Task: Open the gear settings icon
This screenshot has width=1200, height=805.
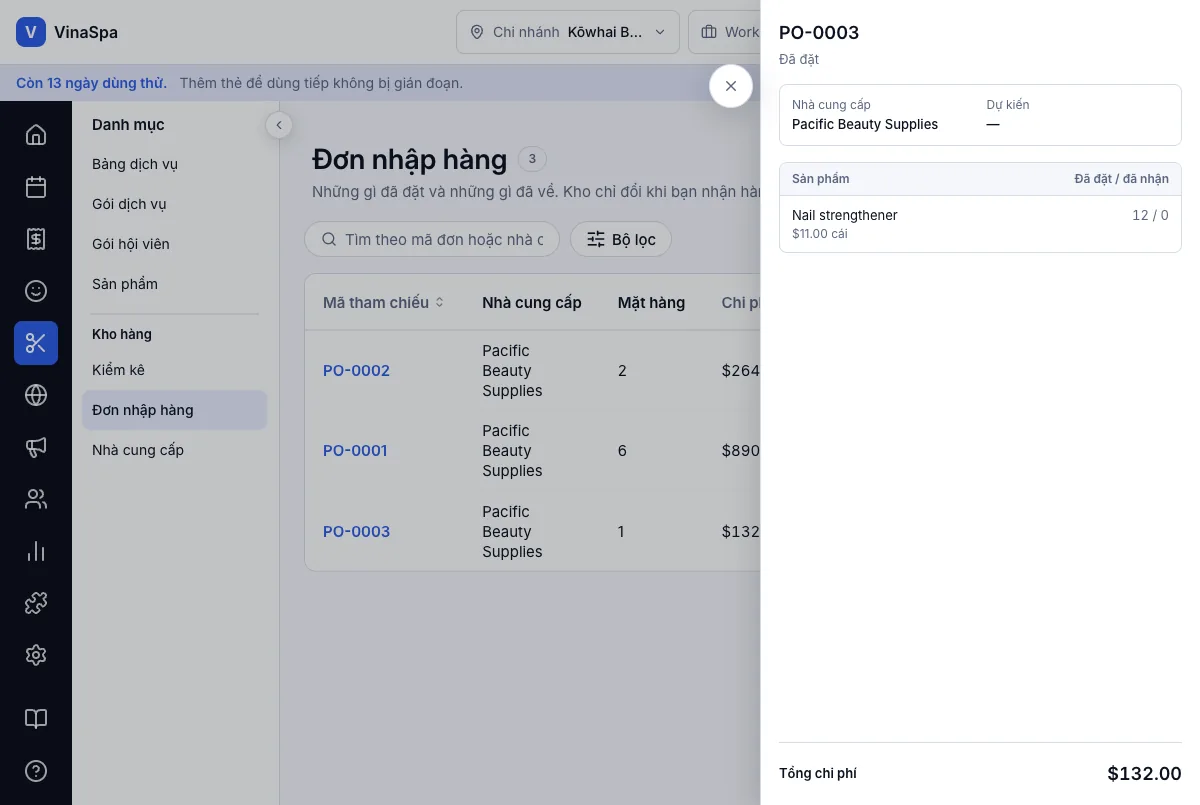Action: 36,655
